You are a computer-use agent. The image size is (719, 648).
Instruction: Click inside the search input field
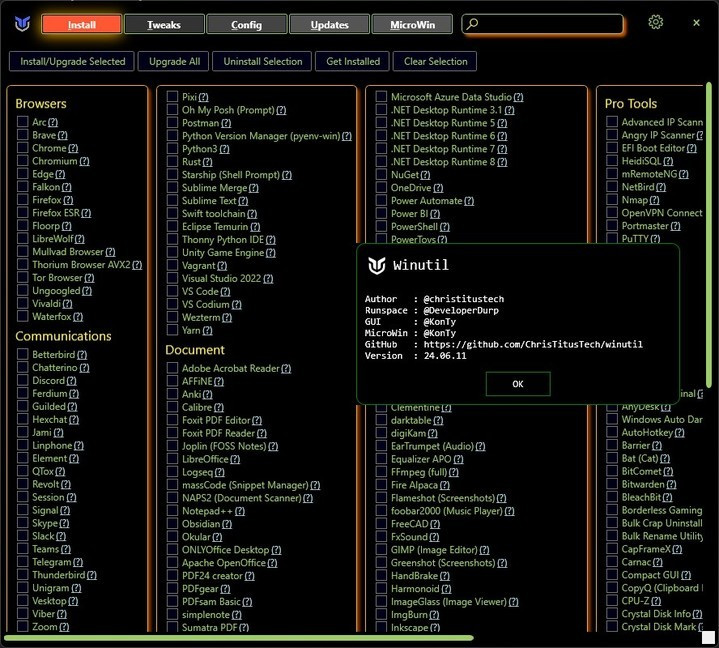[550, 24]
